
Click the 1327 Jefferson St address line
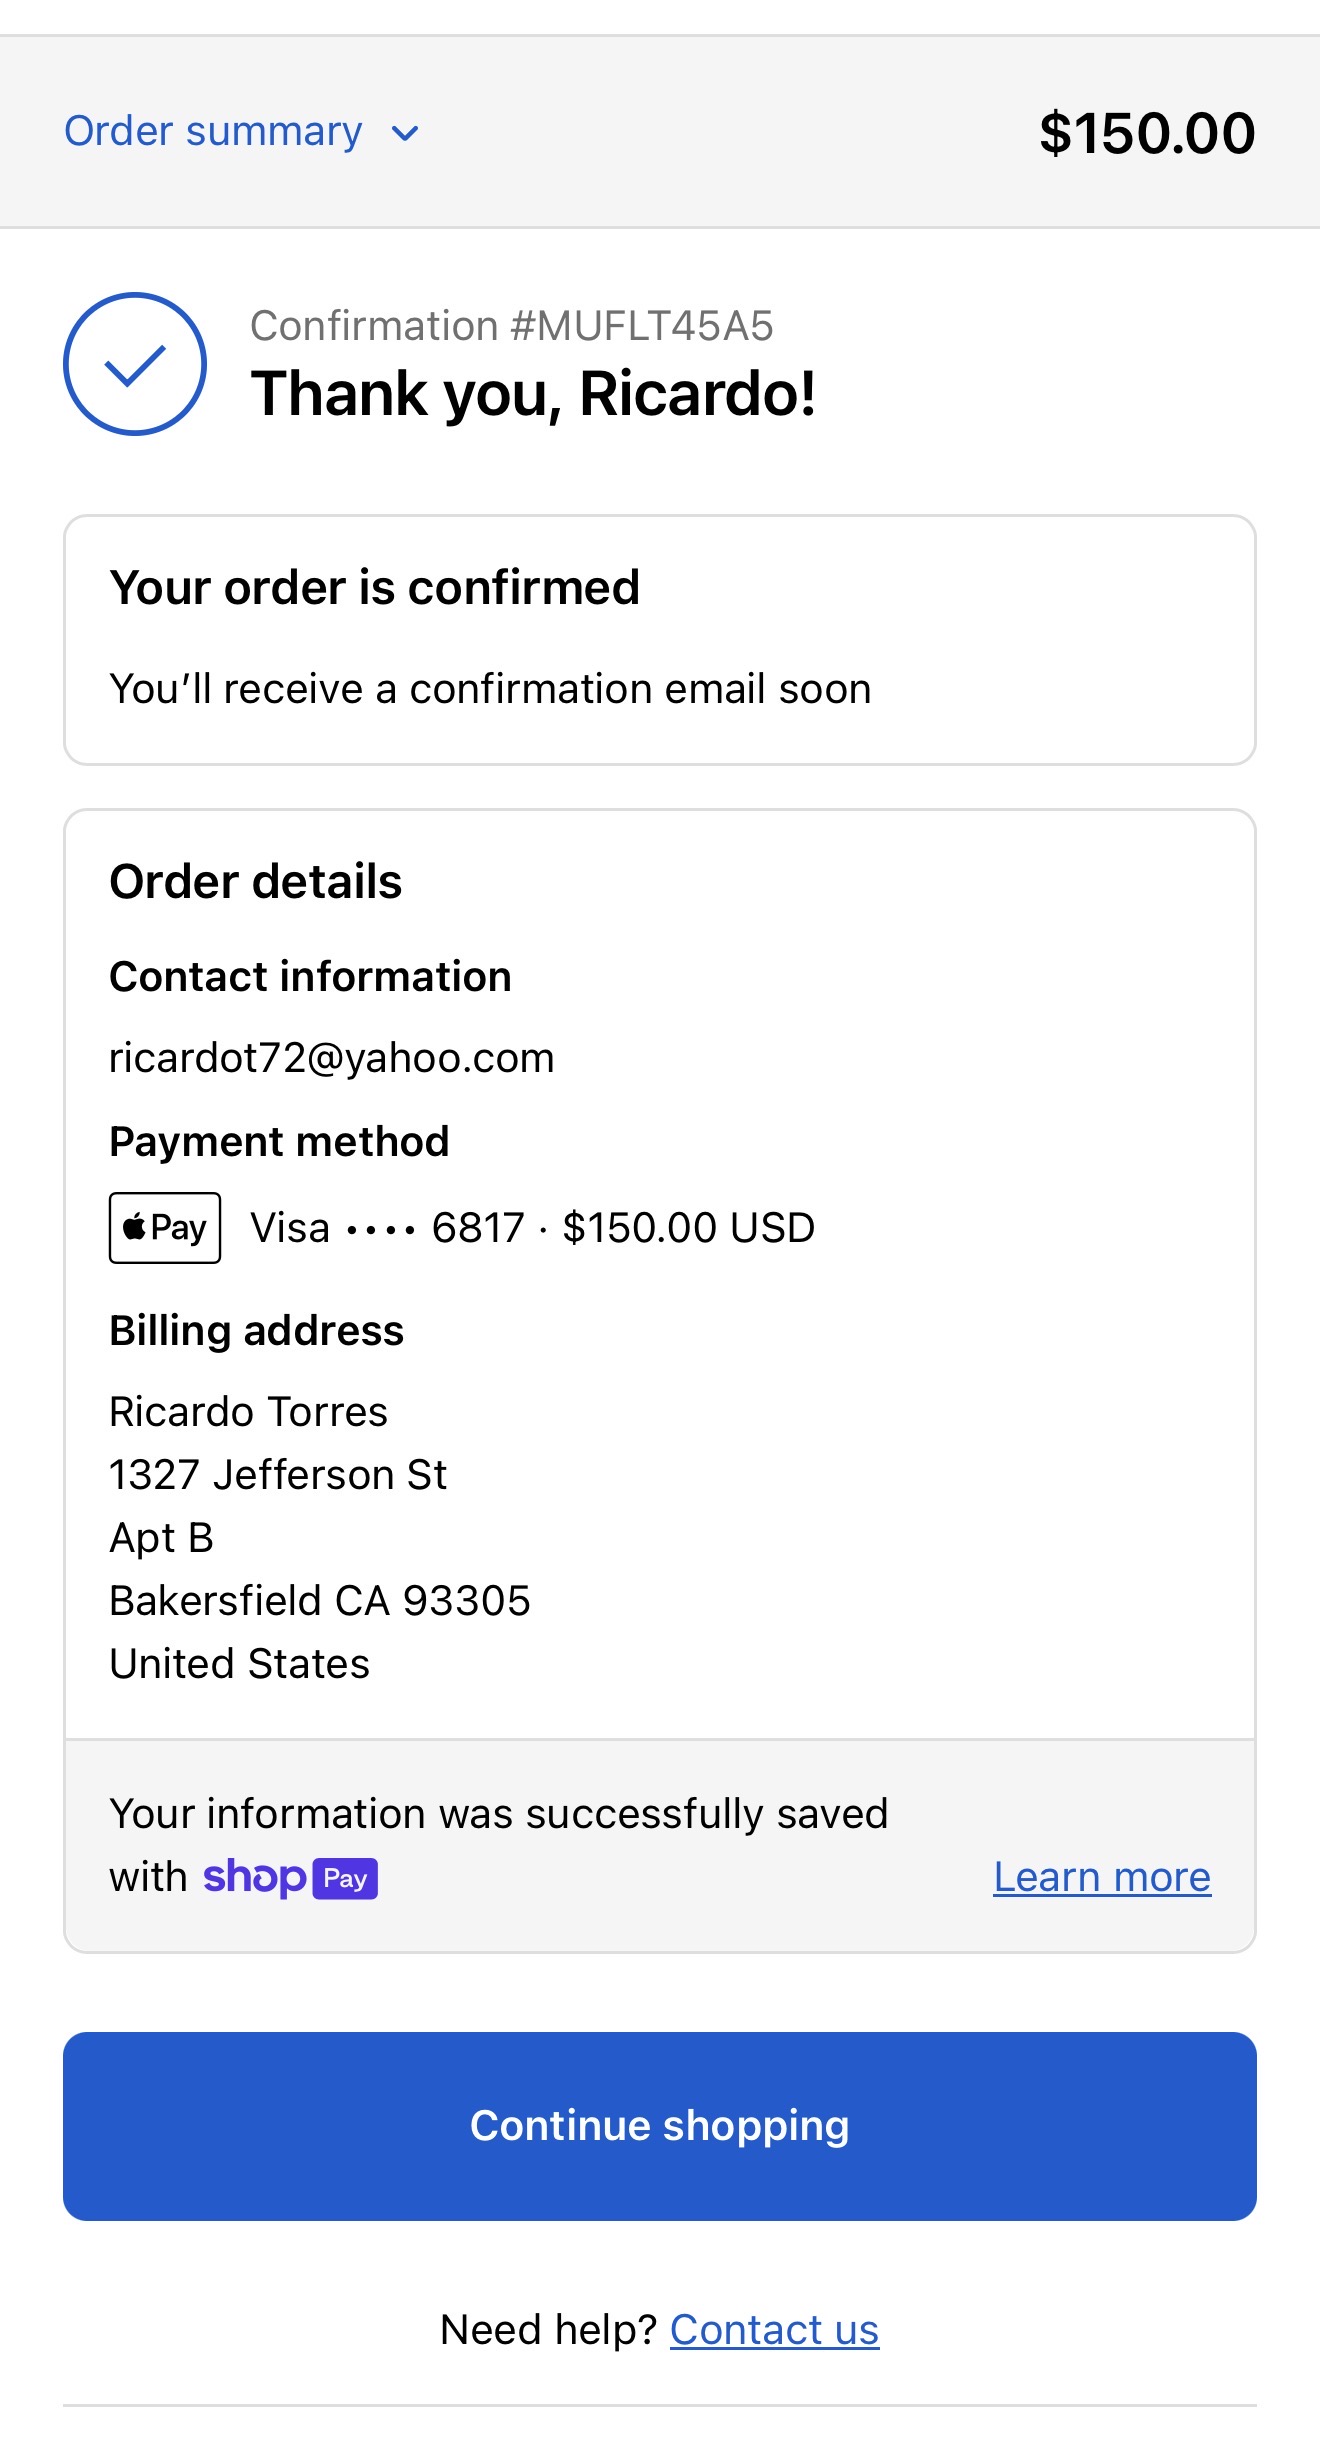coord(278,1475)
